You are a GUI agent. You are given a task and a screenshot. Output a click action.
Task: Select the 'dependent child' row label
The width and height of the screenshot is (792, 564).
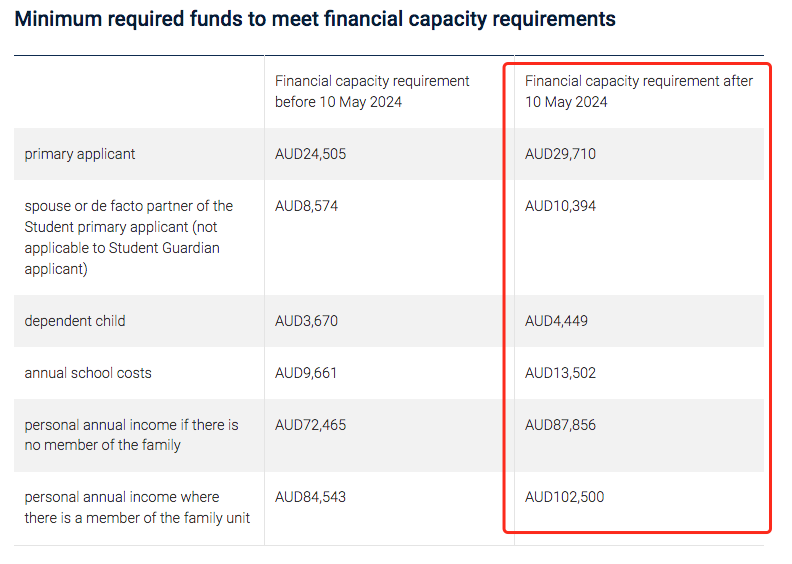coord(75,321)
